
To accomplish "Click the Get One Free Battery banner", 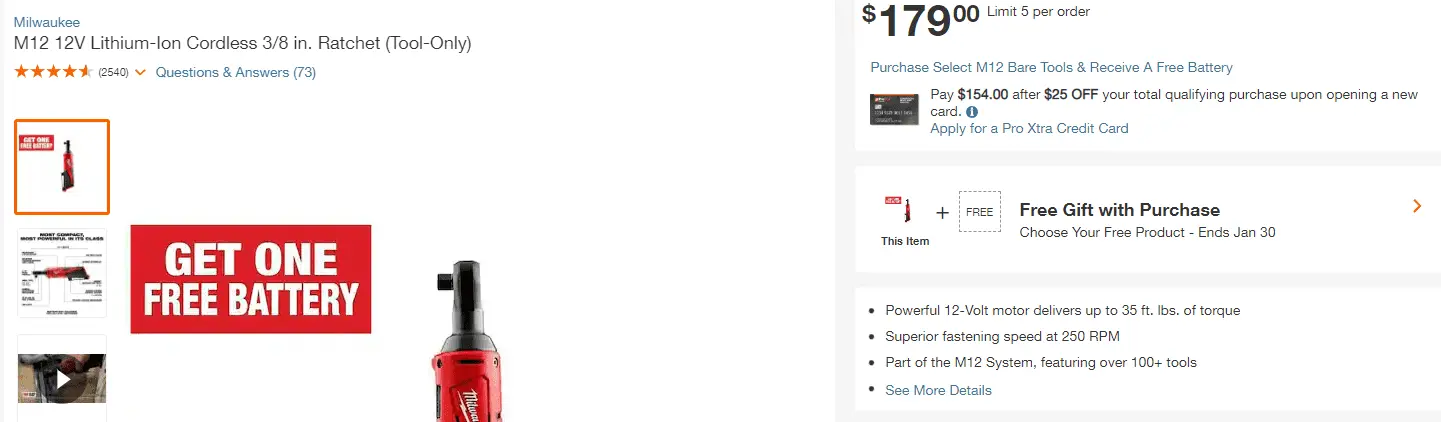I will 250,279.
